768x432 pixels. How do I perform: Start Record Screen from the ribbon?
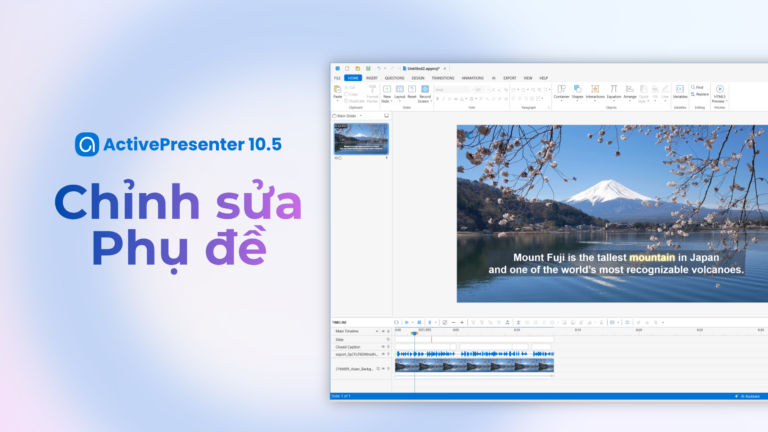[x=425, y=93]
